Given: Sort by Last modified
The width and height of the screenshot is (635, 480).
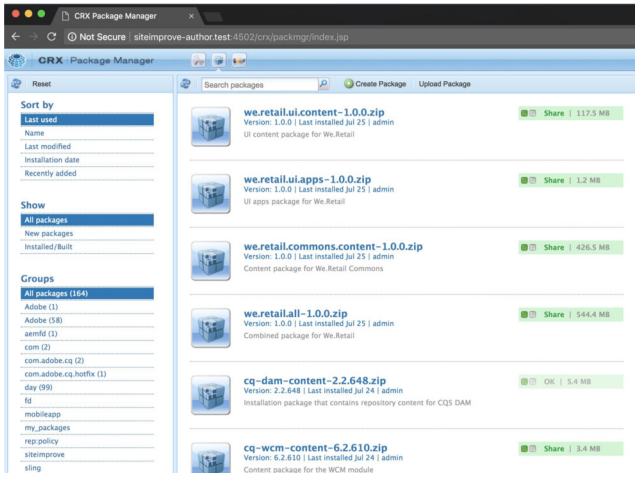Looking at the screenshot, I should click(87, 146).
